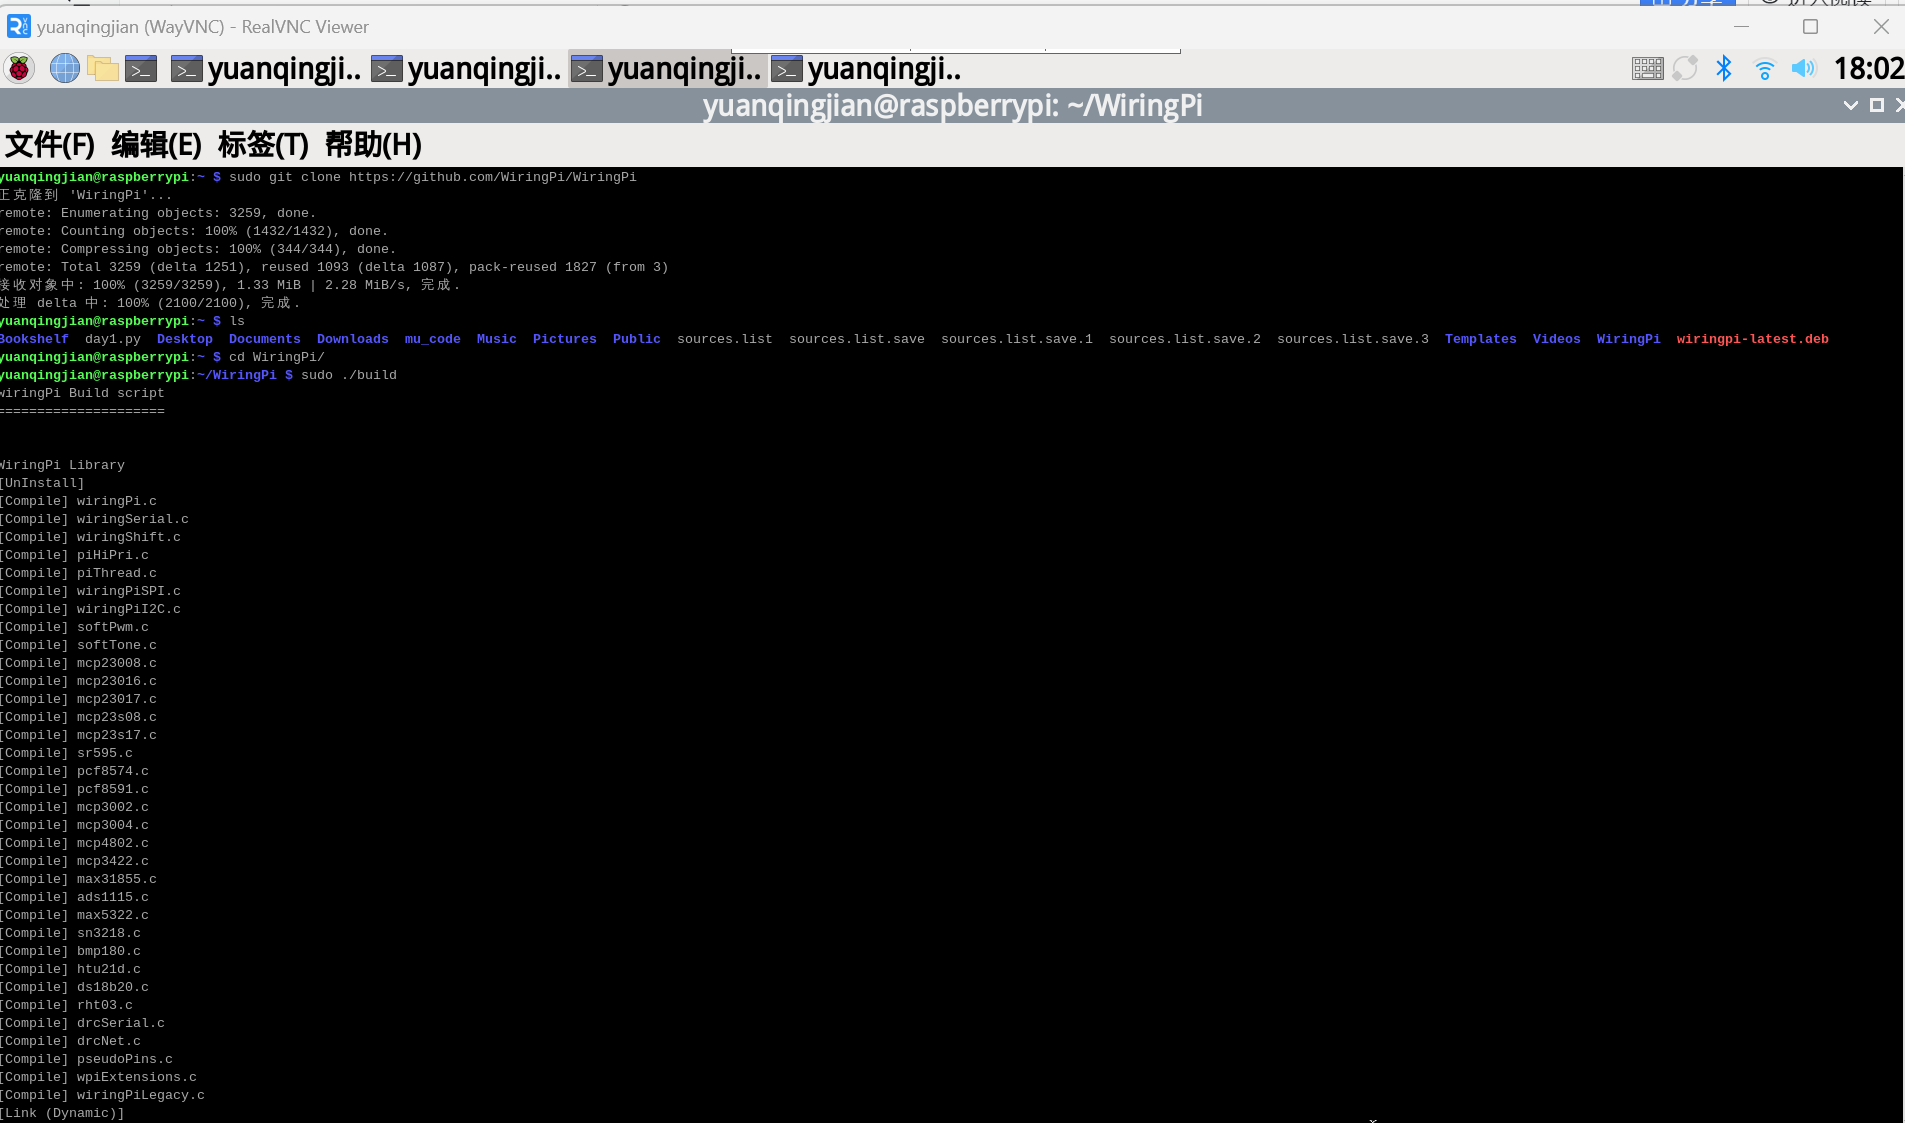Click the 'sudo ./build' command text
Screen dimensions: 1905x1123
(x=349, y=375)
